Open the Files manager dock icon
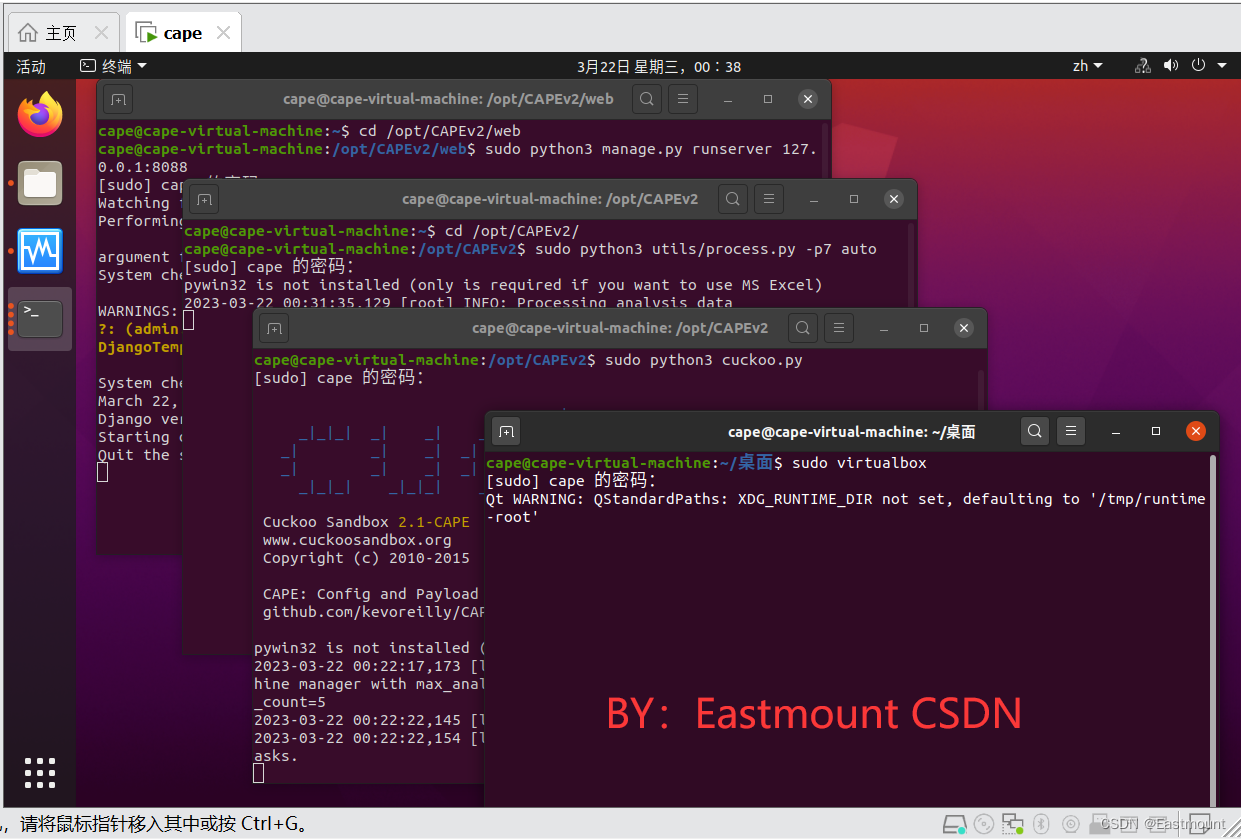This screenshot has width=1241, height=839. pyautogui.click(x=40, y=183)
